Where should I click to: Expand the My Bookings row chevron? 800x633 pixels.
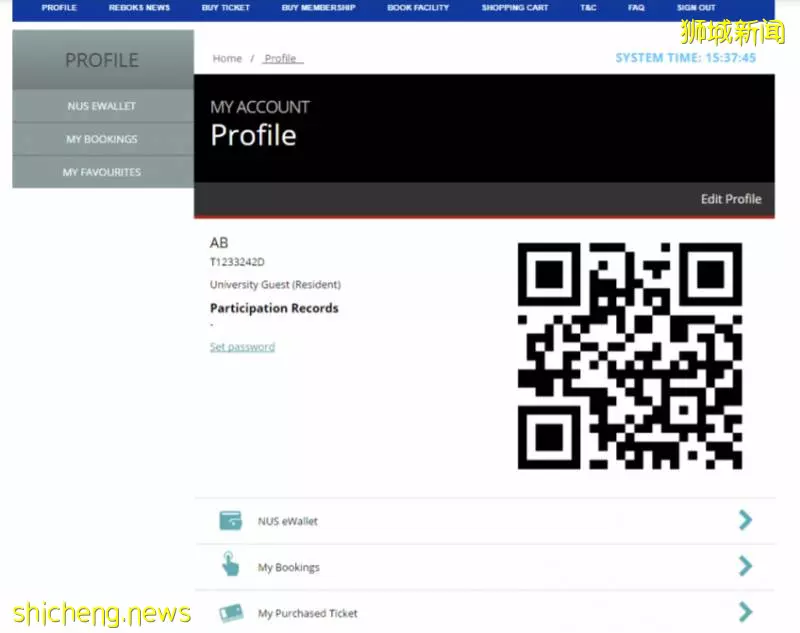745,566
